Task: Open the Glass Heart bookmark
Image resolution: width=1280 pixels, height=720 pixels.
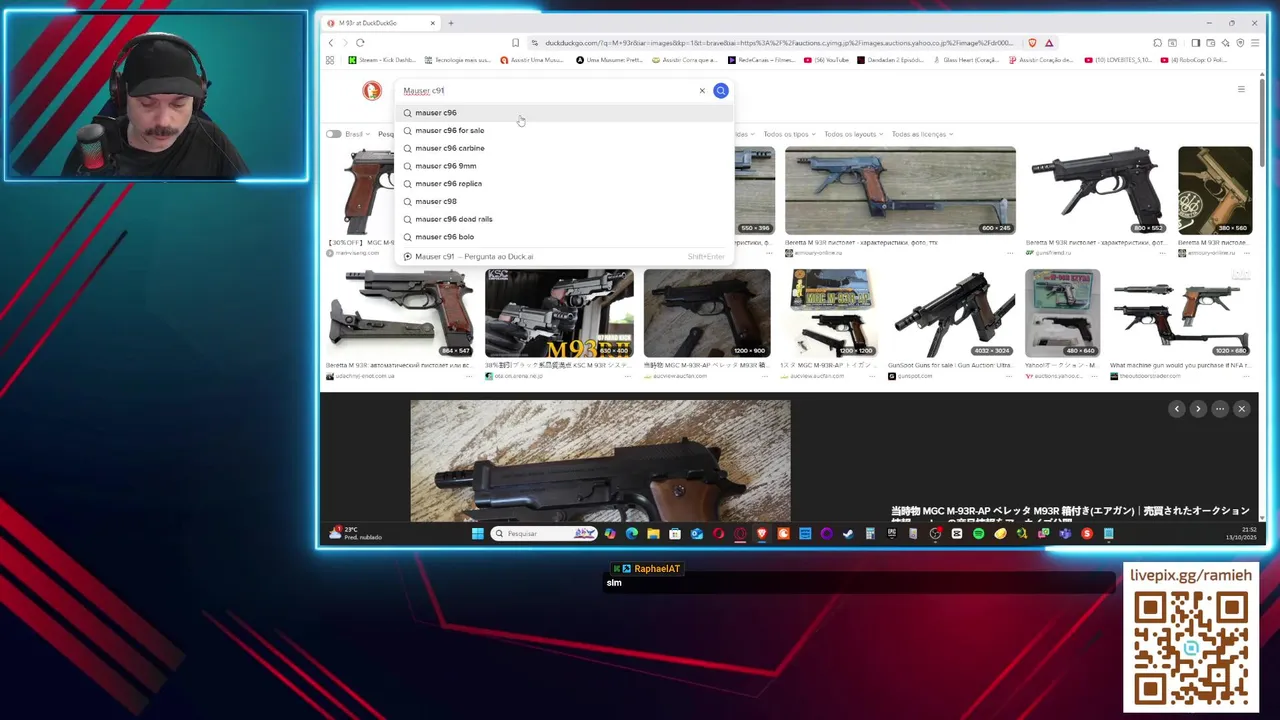Action: tap(967, 60)
